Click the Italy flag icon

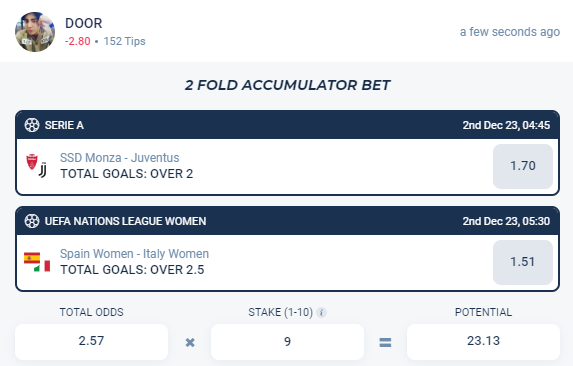[42, 266]
